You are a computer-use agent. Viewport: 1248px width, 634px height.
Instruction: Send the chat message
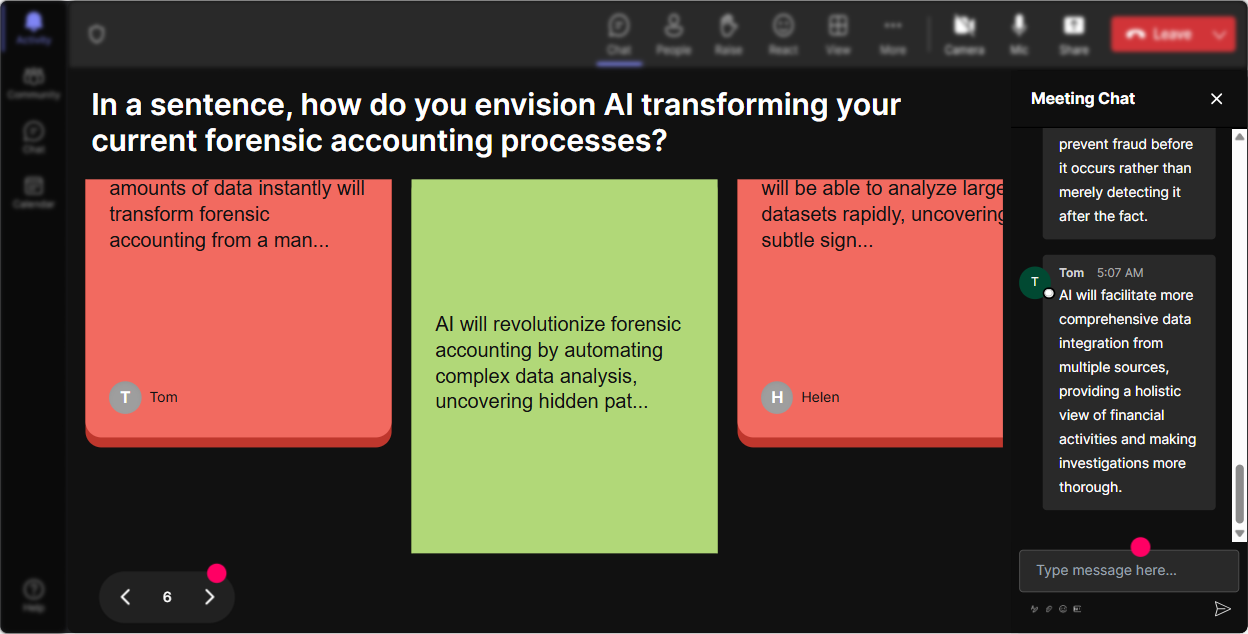(1222, 608)
